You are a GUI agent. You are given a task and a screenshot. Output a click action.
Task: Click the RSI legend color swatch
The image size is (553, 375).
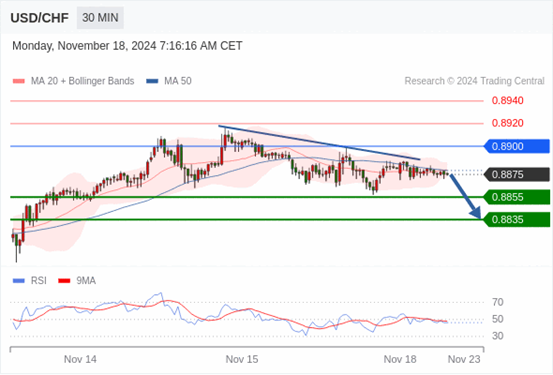(x=19, y=281)
